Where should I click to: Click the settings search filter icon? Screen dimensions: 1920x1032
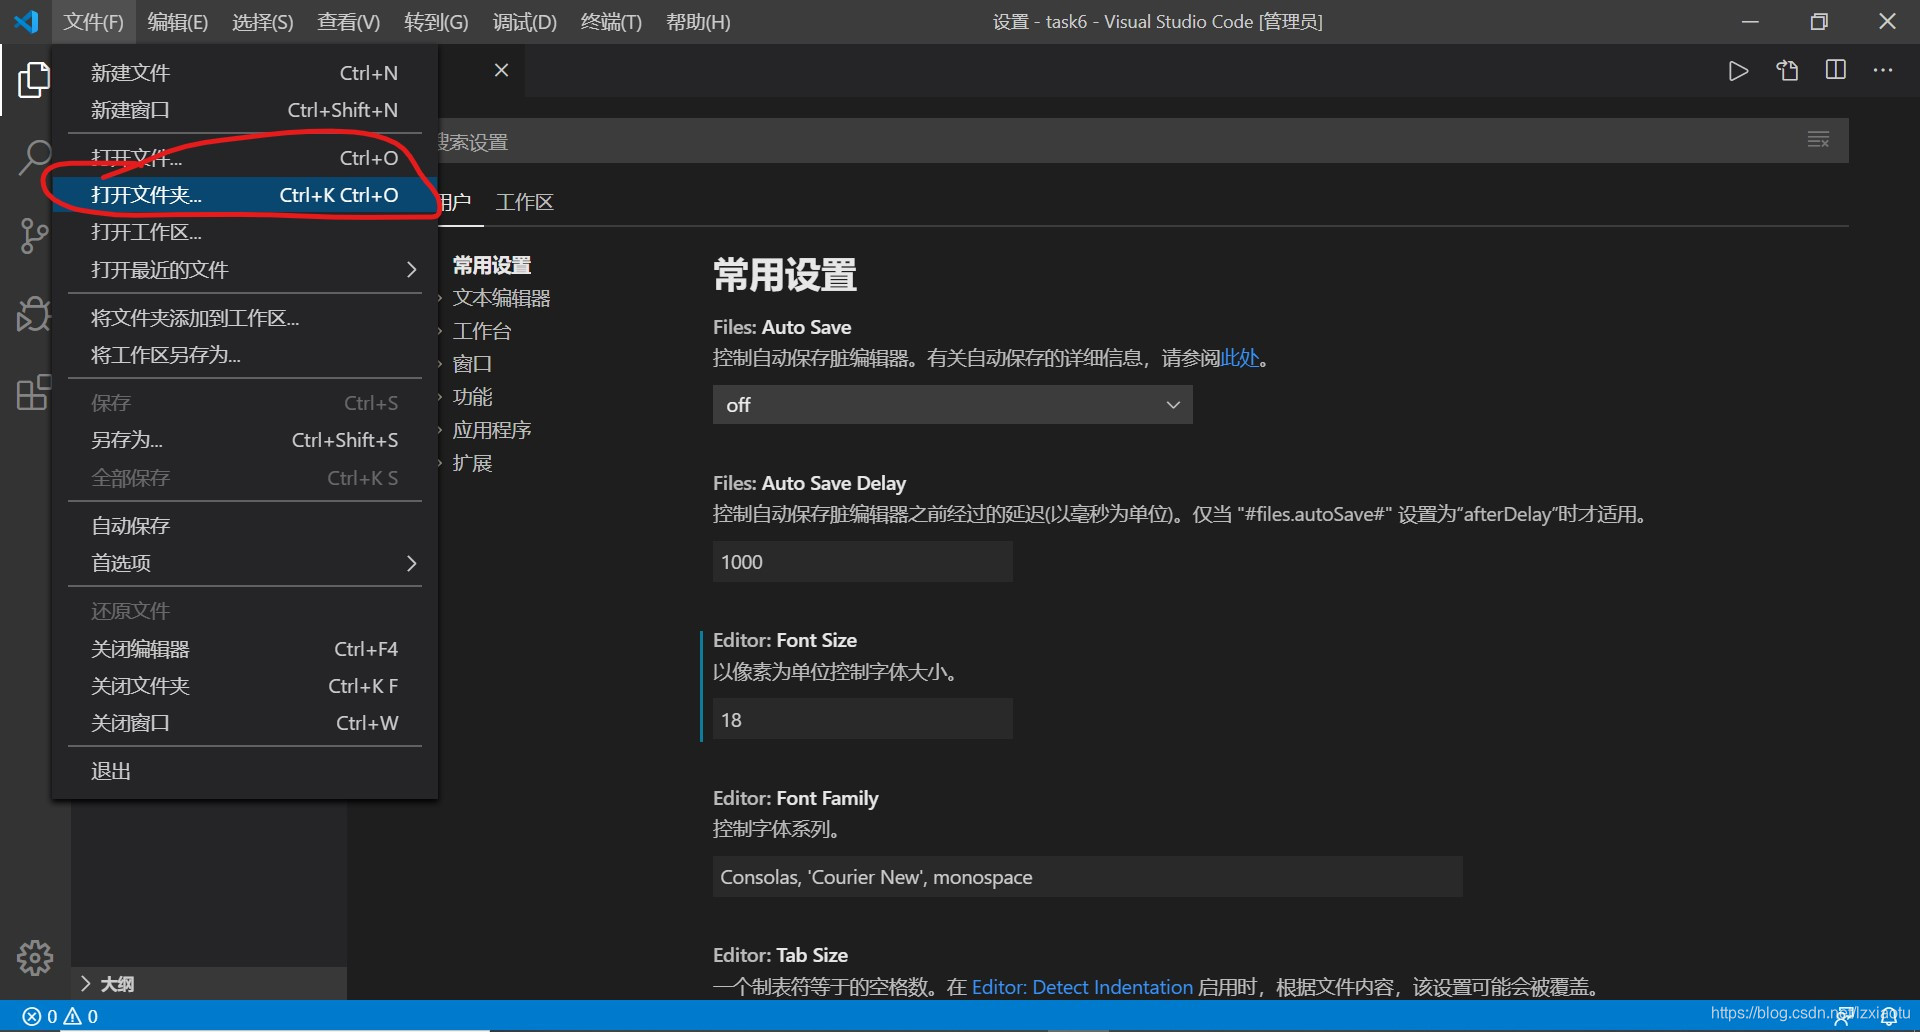coord(1819,140)
